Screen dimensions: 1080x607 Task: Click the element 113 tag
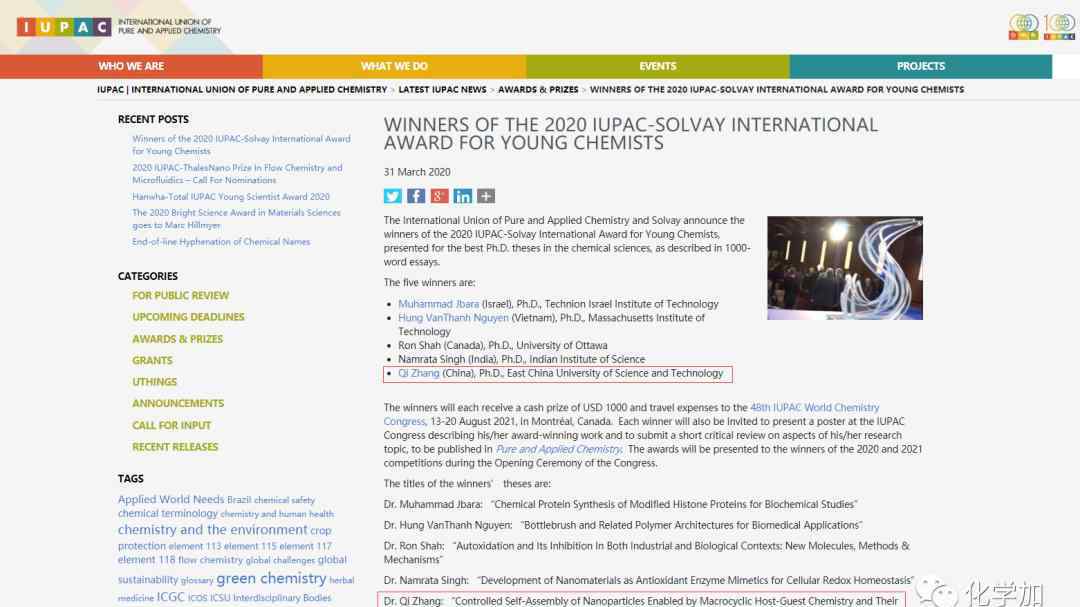point(195,546)
